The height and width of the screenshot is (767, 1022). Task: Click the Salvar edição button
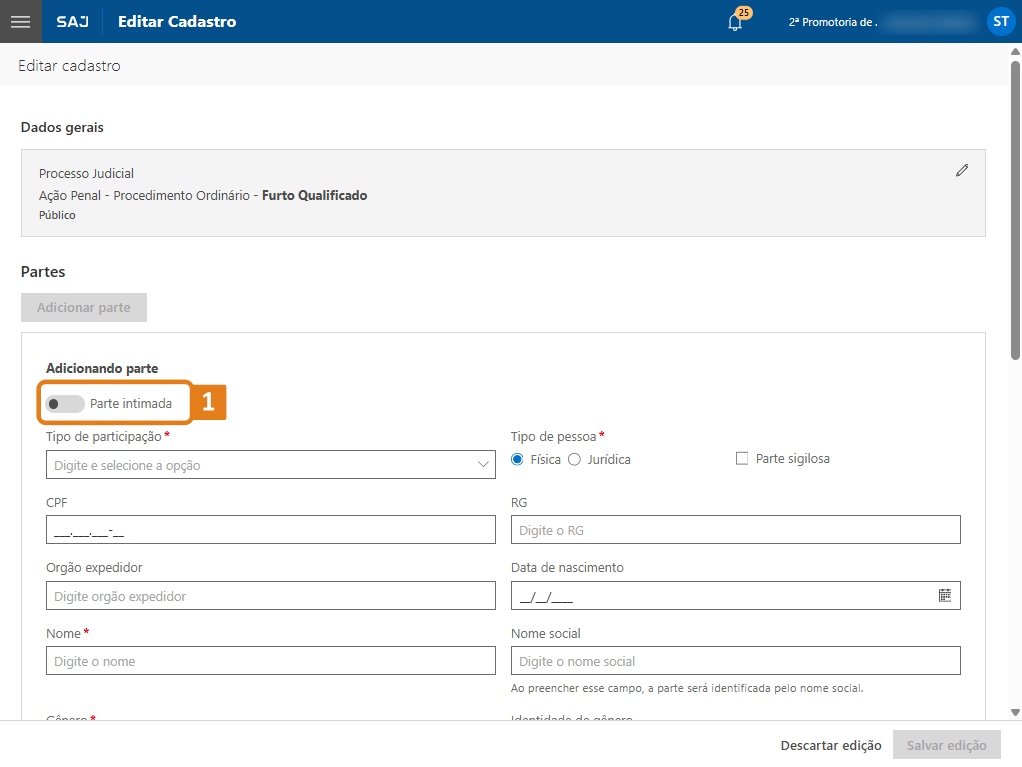(946, 745)
